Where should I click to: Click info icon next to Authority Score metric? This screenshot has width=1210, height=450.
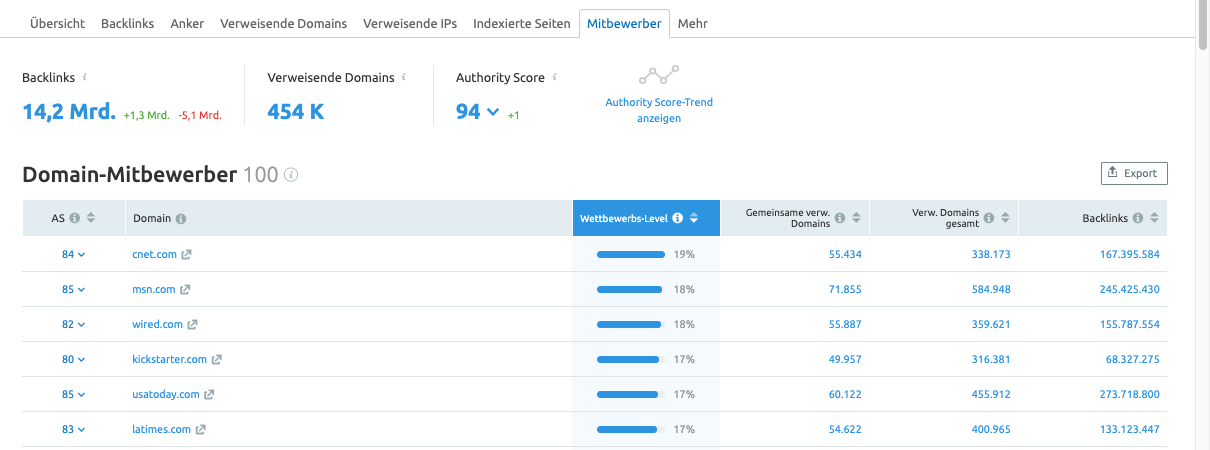point(554,77)
